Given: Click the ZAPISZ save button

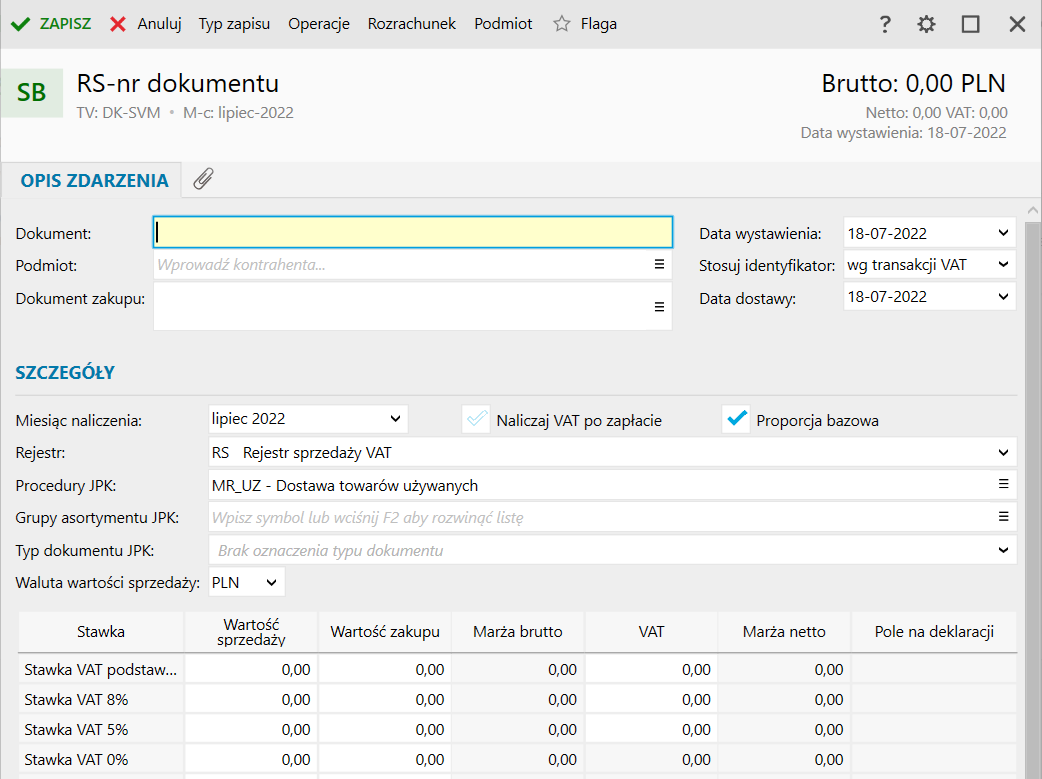Looking at the screenshot, I should click(x=51, y=24).
